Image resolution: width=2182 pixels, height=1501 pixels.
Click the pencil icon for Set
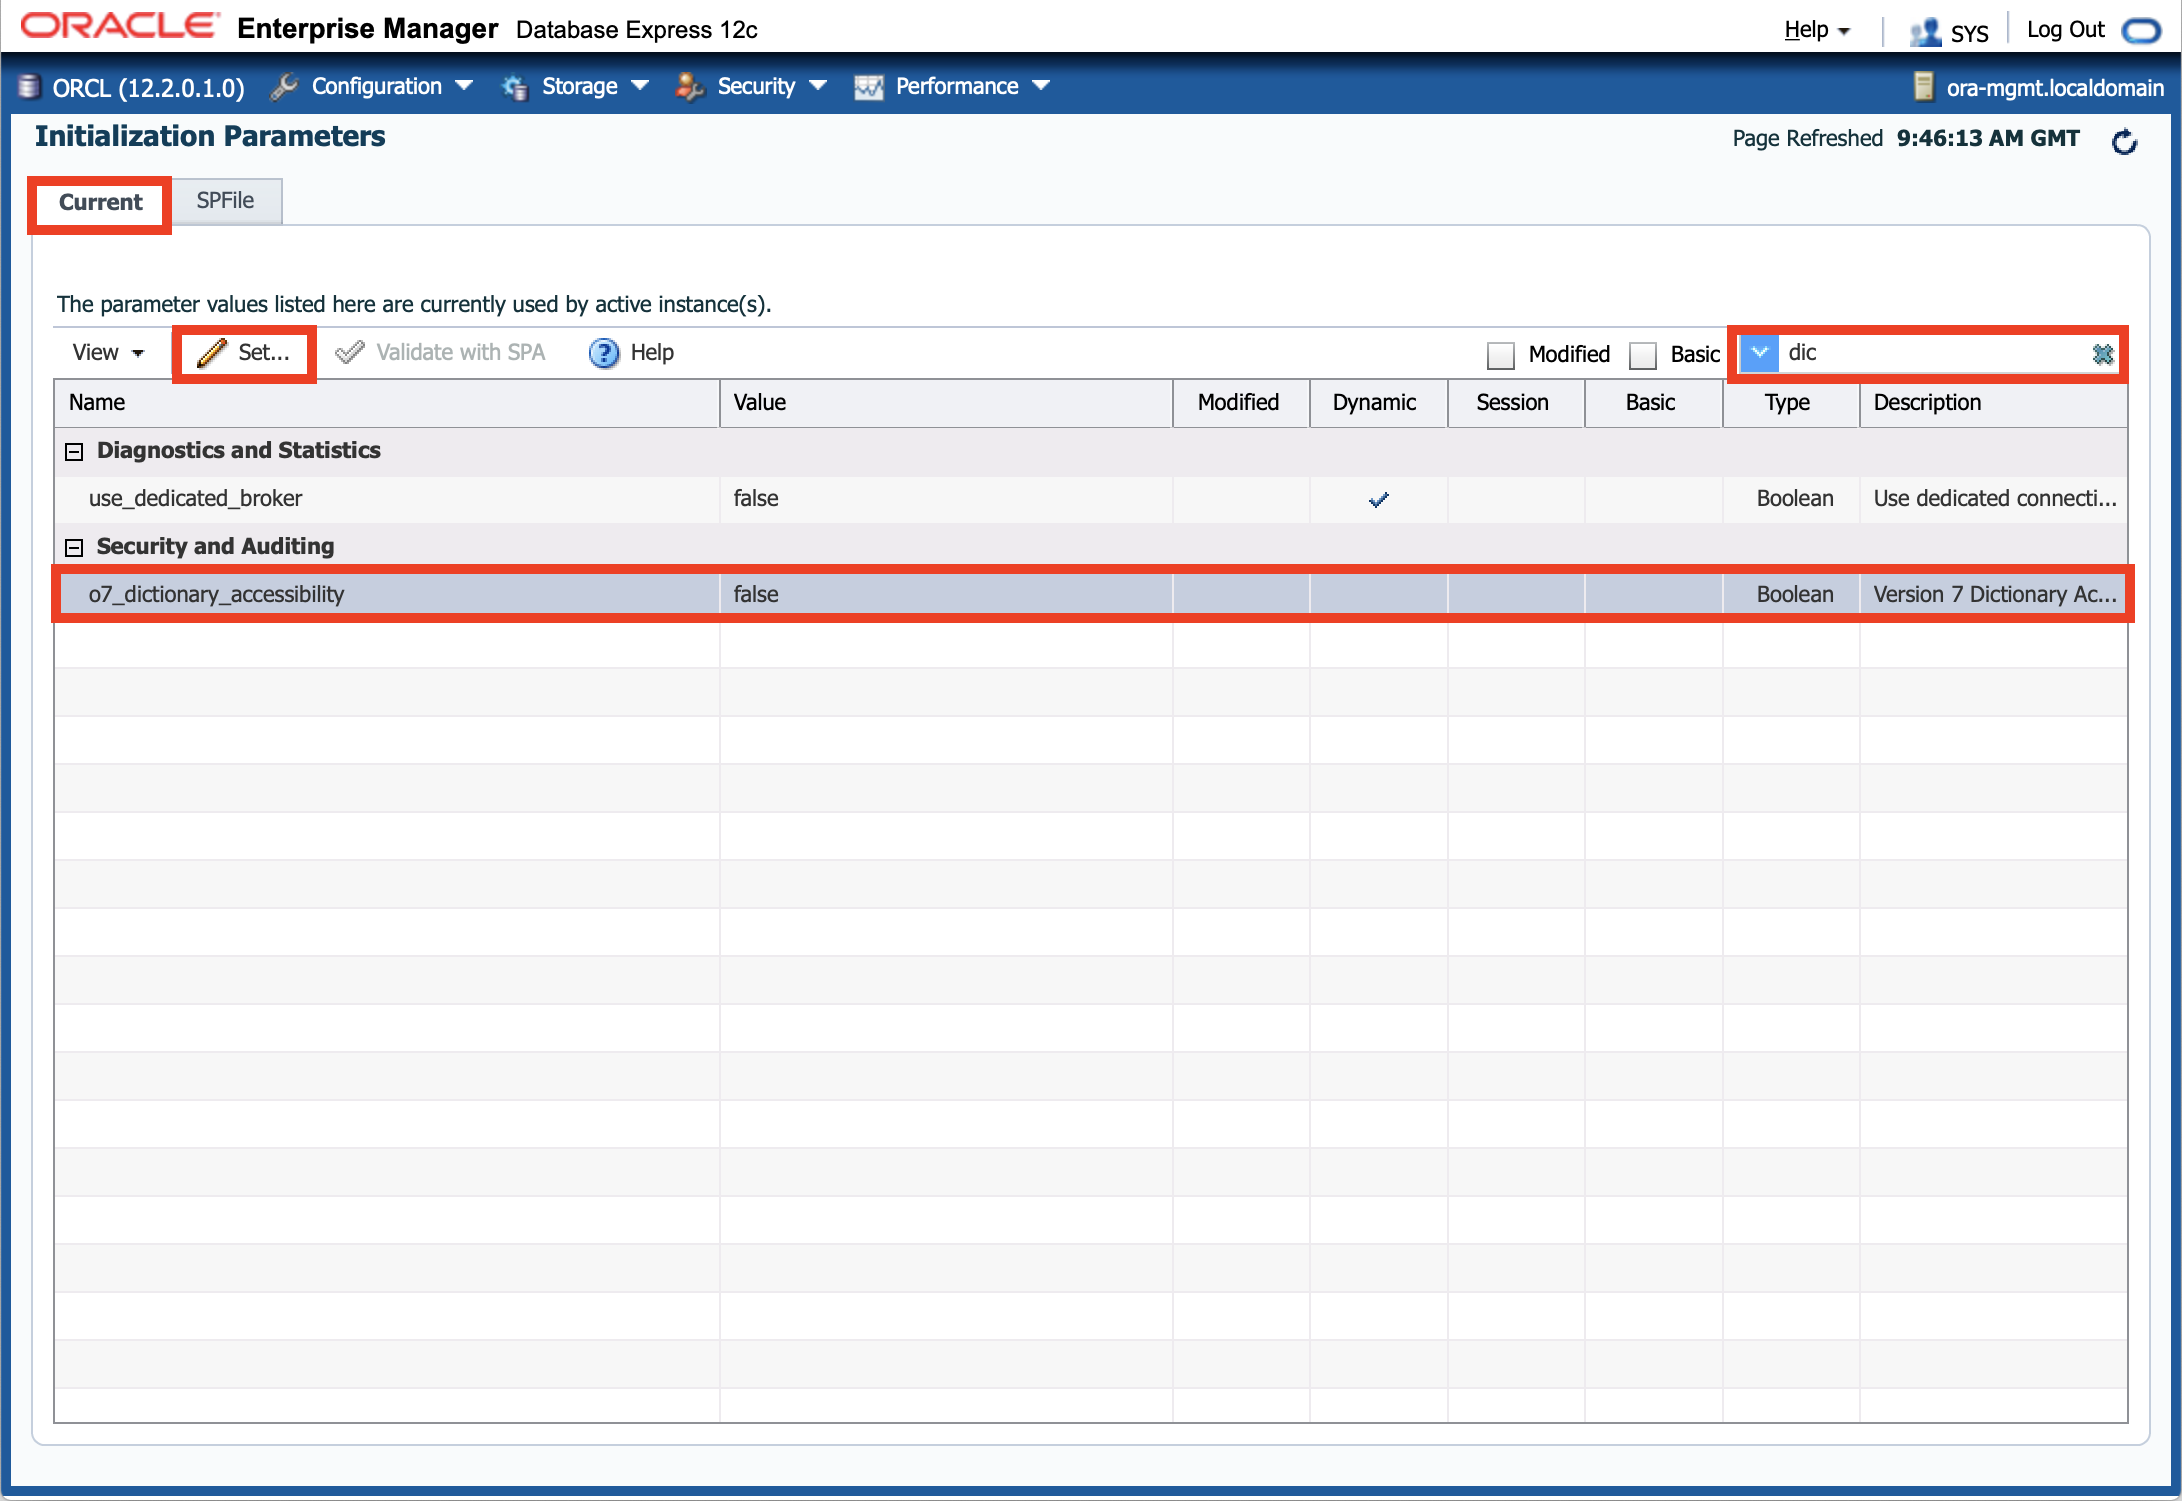212,352
